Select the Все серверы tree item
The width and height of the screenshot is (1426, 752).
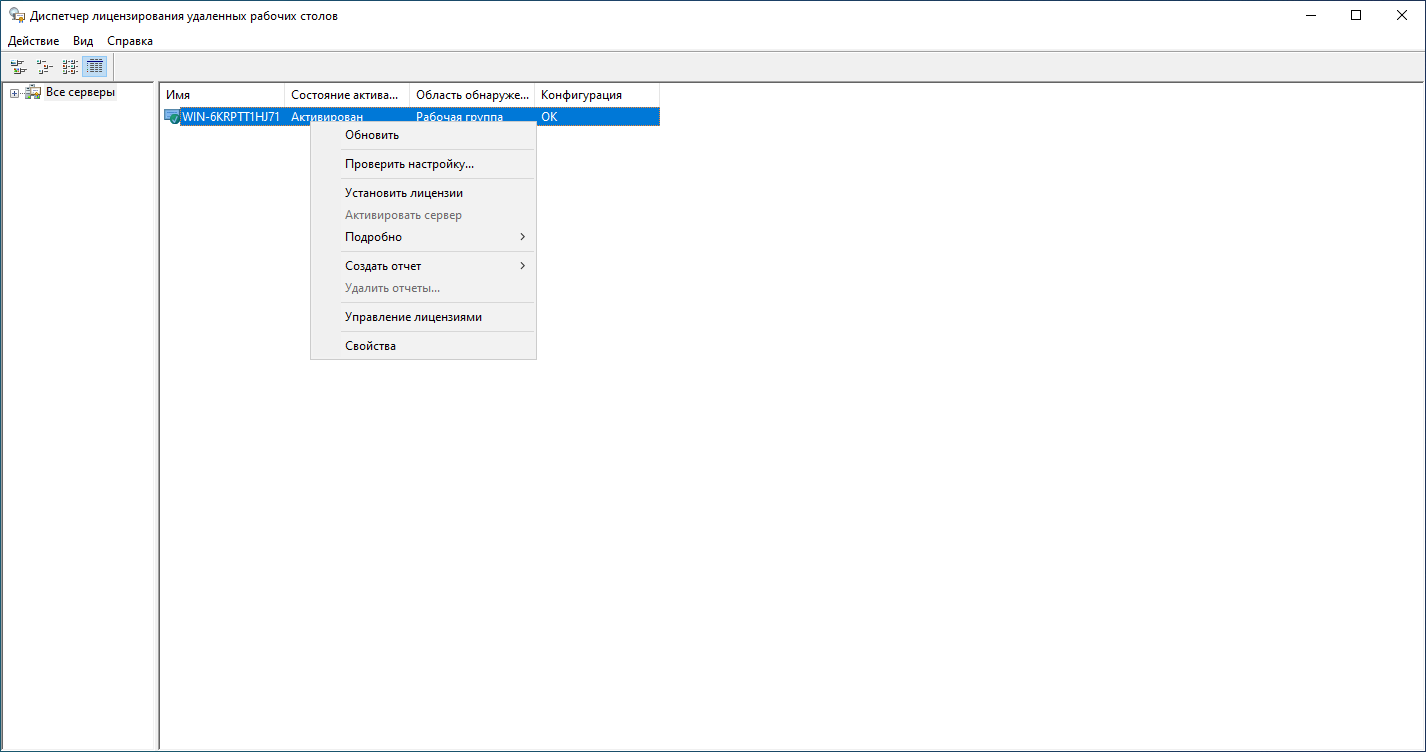point(80,93)
